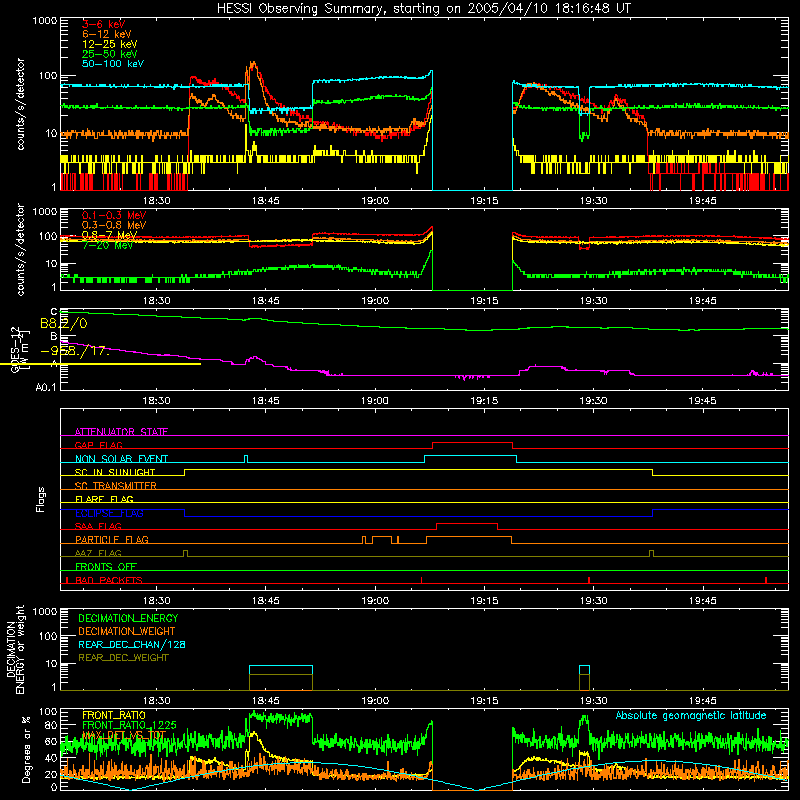Select the red 3-6 keV legend label
The image size is (800, 800).
pos(104,24)
